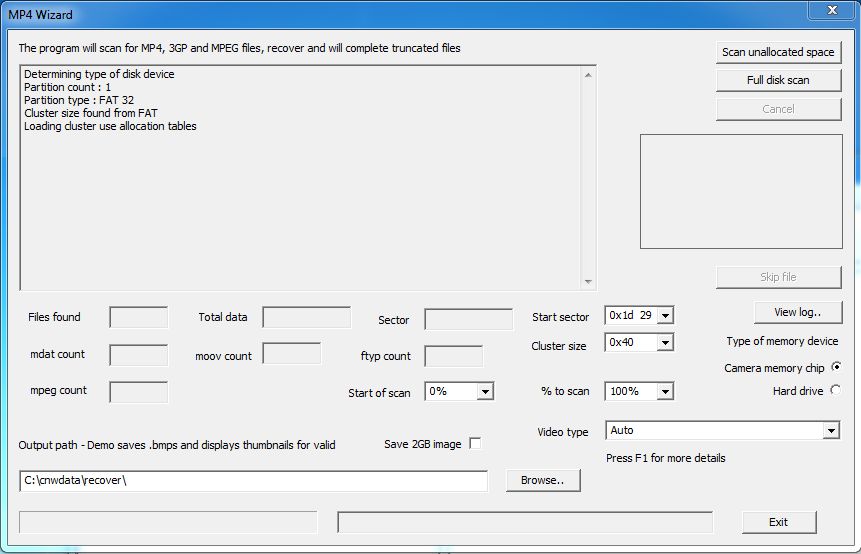Open the % to scan dropdown
The image size is (861, 554).
pos(665,392)
